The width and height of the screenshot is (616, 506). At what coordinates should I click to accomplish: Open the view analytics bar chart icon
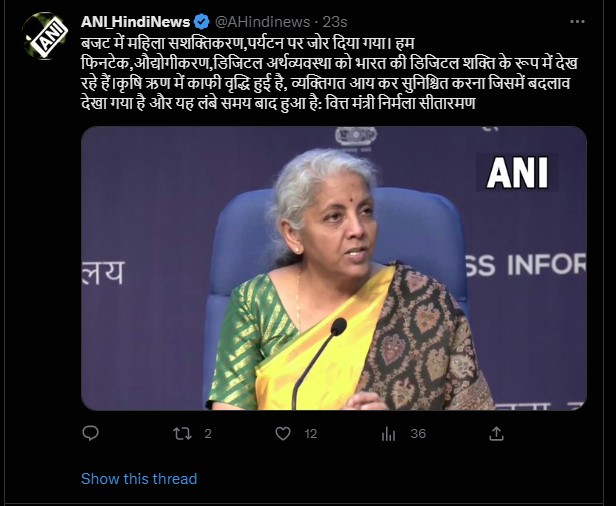(388, 434)
